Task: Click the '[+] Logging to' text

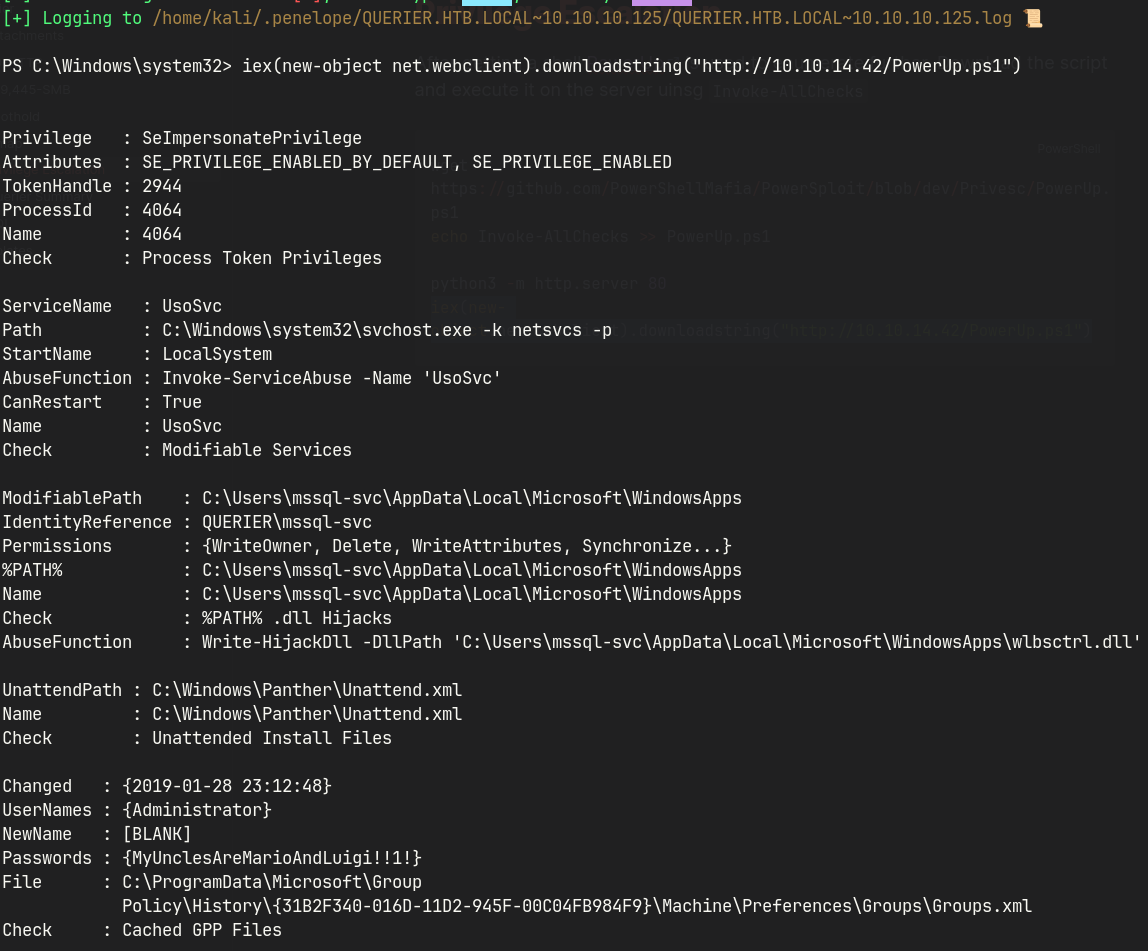Action: pos(72,18)
